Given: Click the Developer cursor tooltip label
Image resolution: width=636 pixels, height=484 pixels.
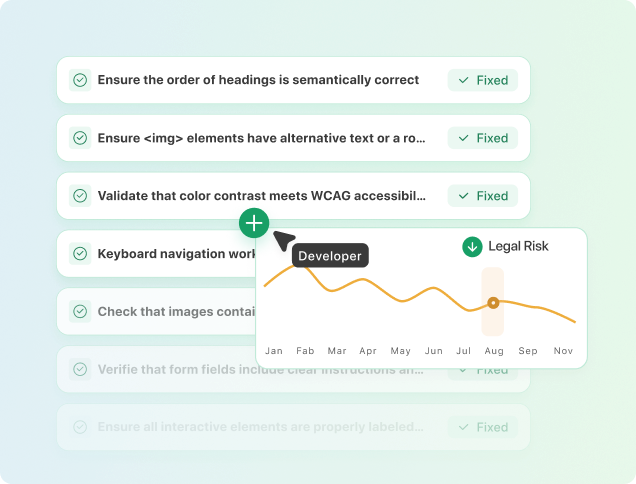Looking at the screenshot, I should click(330, 256).
